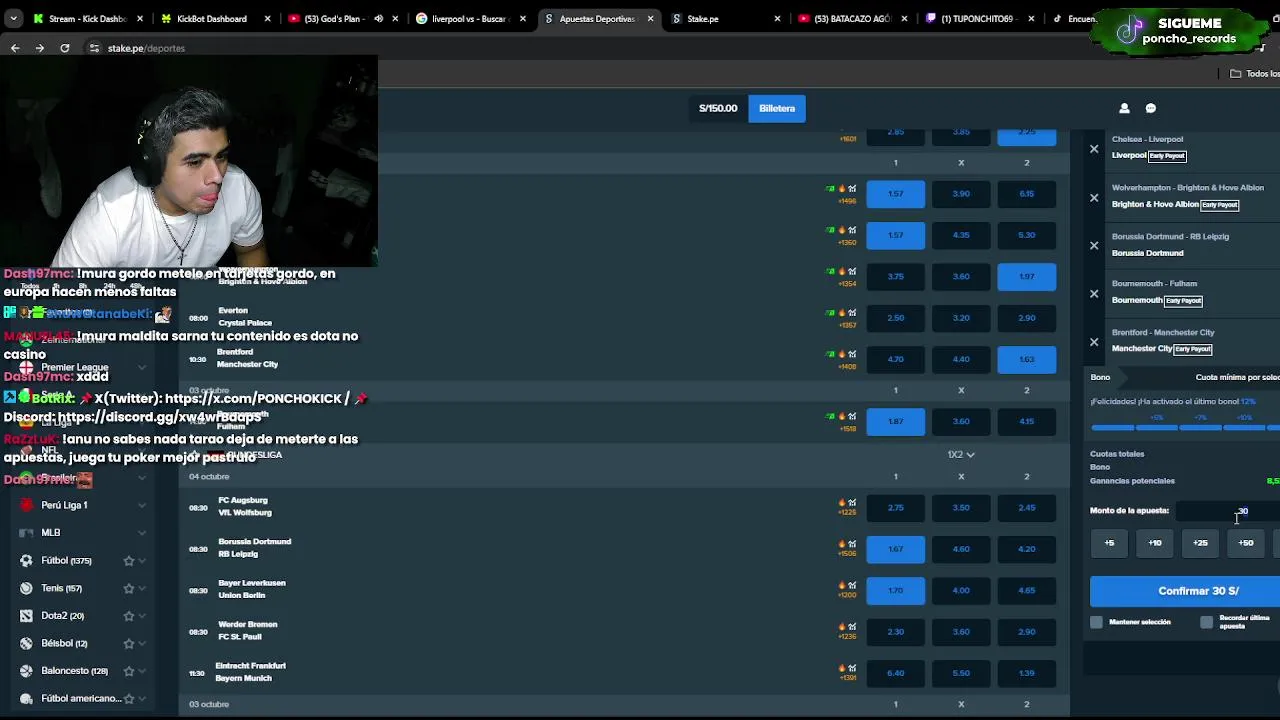
Task: Click the Monto de la apuesta field
Action: [1228, 511]
